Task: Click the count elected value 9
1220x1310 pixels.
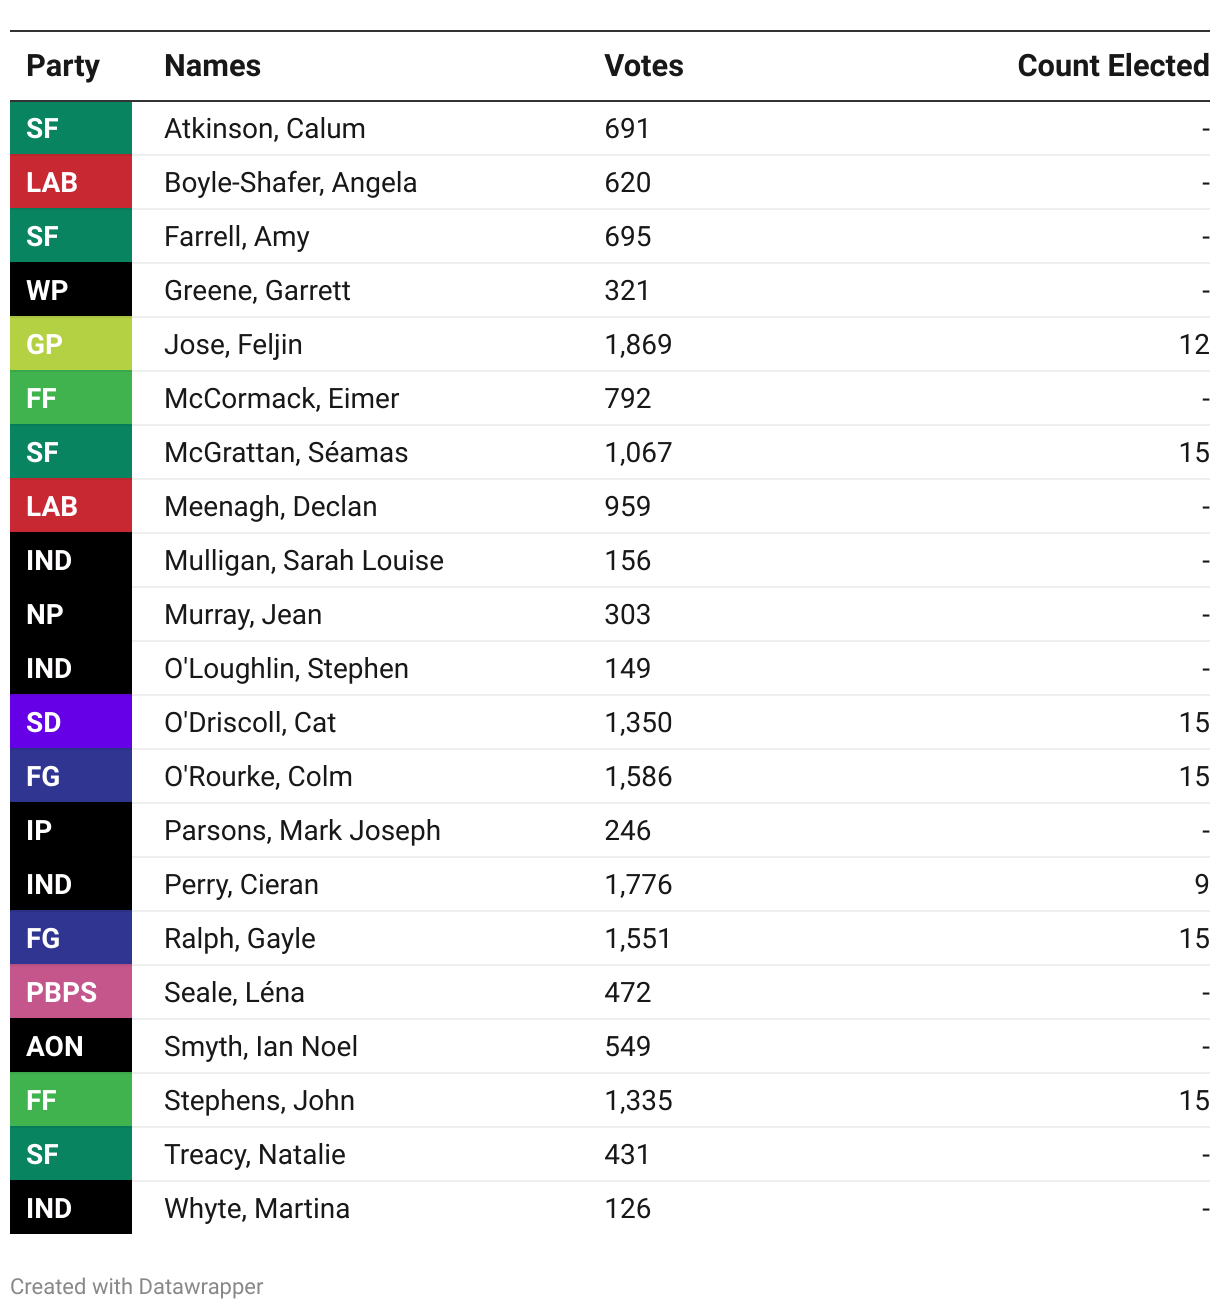Action: click(1201, 885)
